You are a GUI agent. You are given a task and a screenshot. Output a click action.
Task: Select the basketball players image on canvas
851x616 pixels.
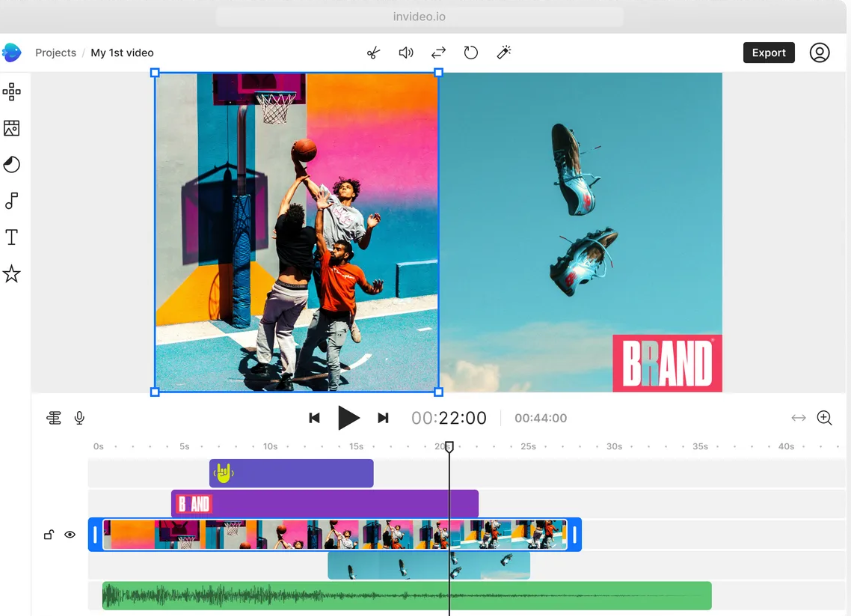(x=297, y=232)
